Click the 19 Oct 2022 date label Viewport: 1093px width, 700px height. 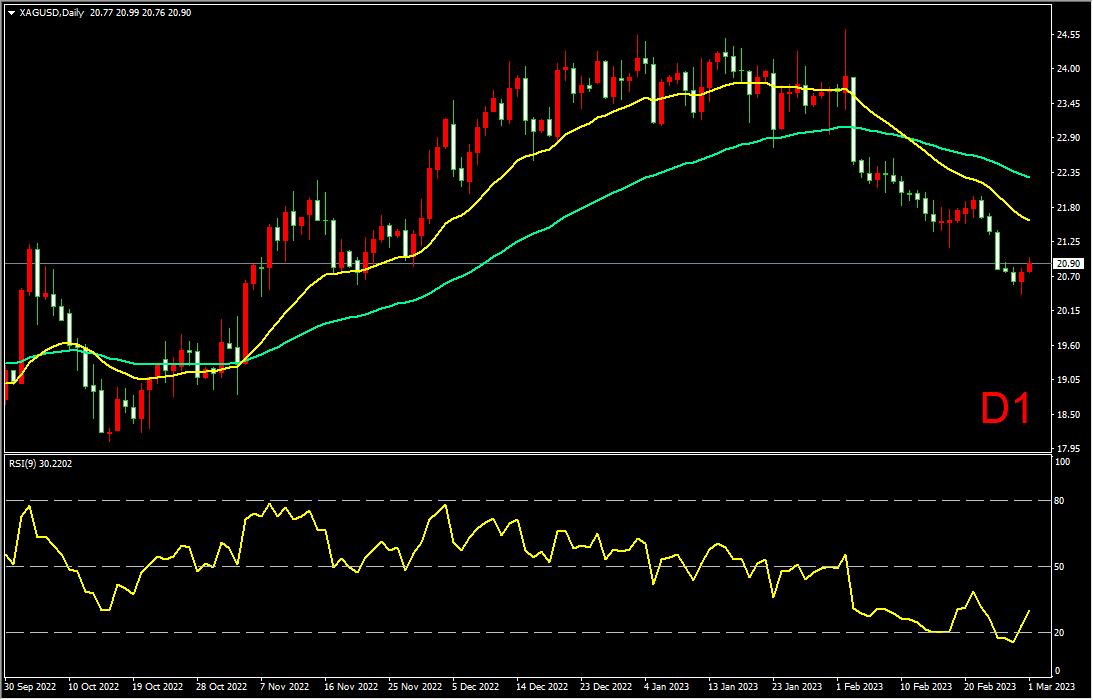coord(160,687)
